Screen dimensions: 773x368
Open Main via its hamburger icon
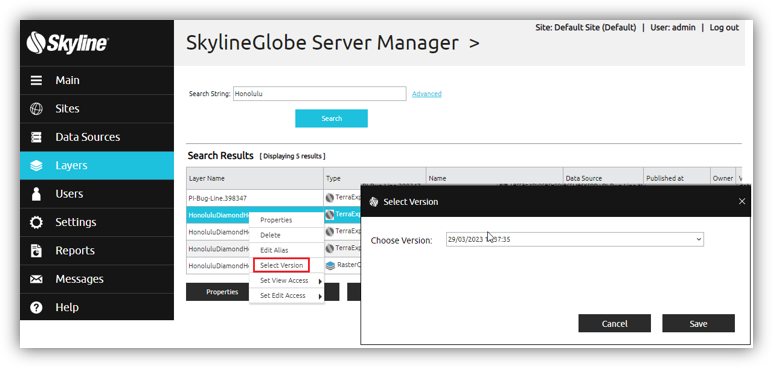tap(36, 80)
